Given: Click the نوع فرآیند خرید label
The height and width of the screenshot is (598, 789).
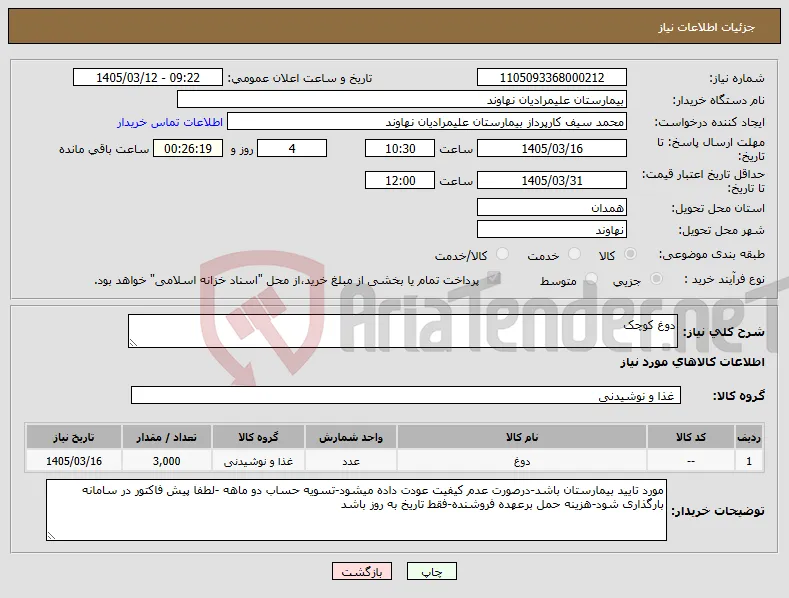Looking at the screenshot, I should [725, 279].
